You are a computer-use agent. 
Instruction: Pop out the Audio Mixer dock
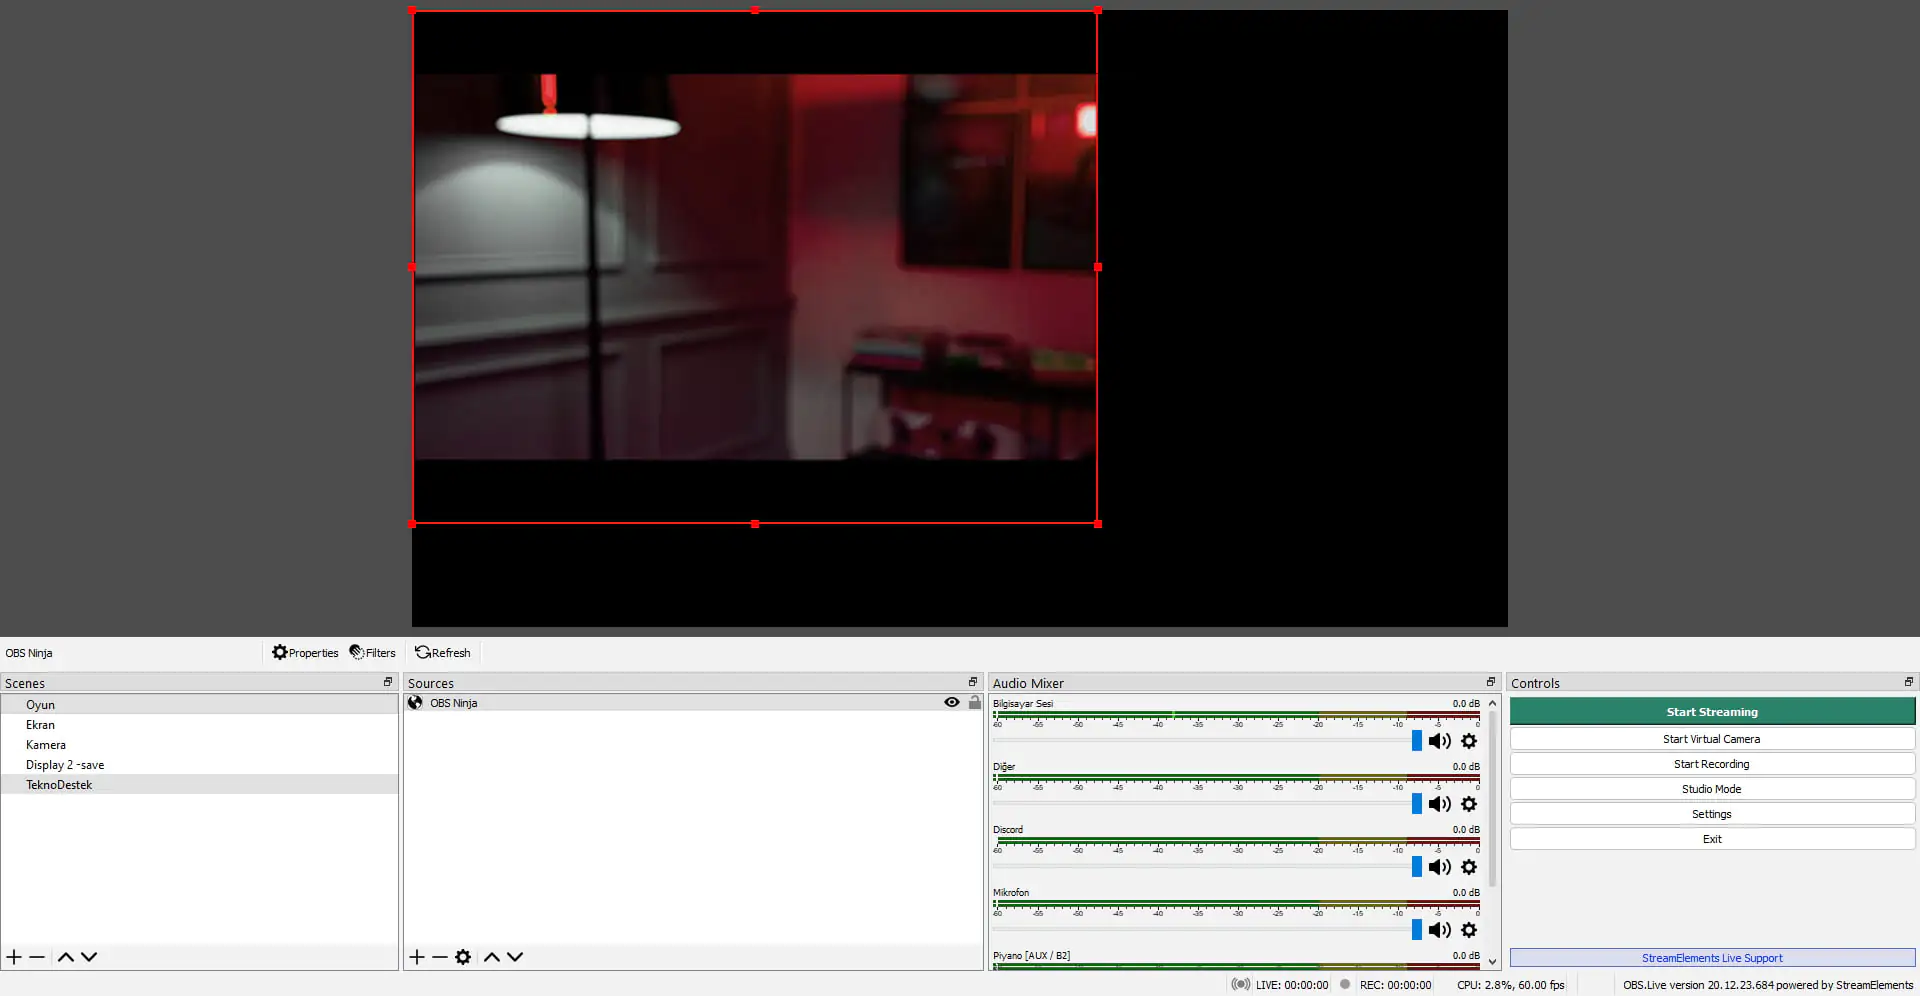[1490, 682]
